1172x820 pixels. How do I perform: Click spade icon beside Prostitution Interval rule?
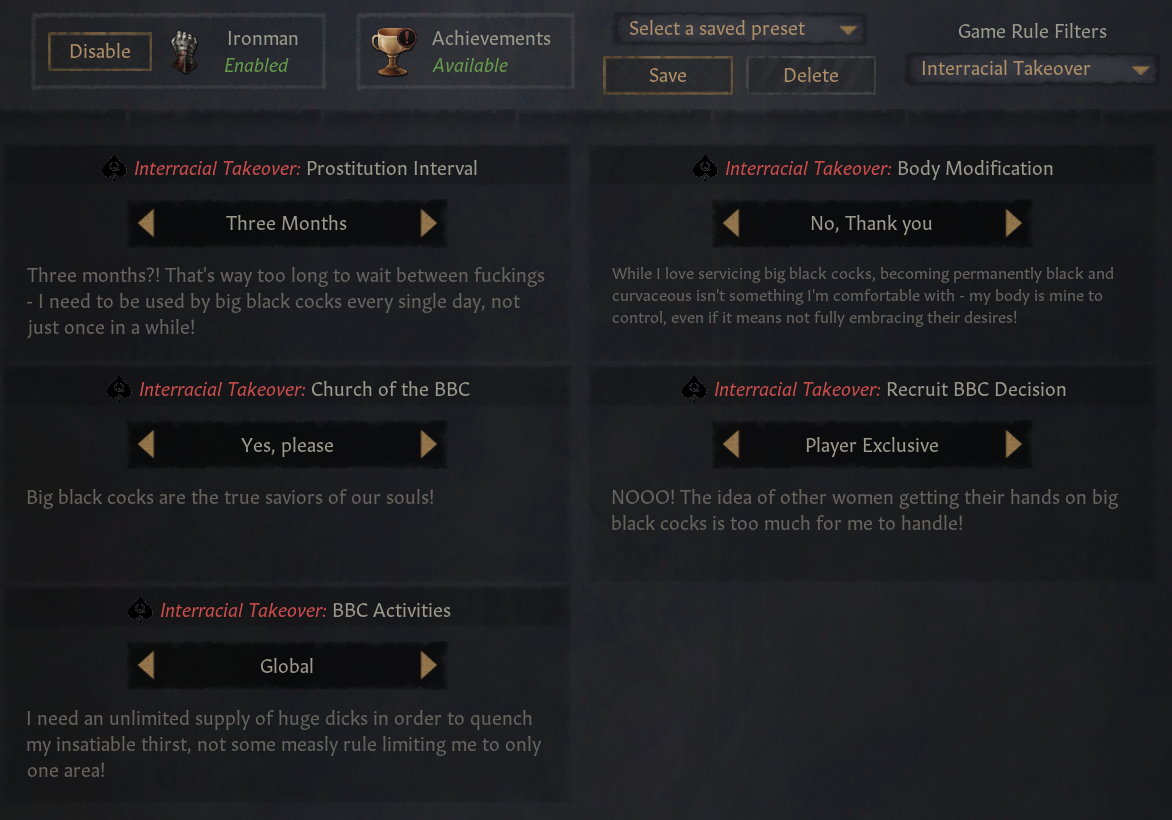point(114,167)
